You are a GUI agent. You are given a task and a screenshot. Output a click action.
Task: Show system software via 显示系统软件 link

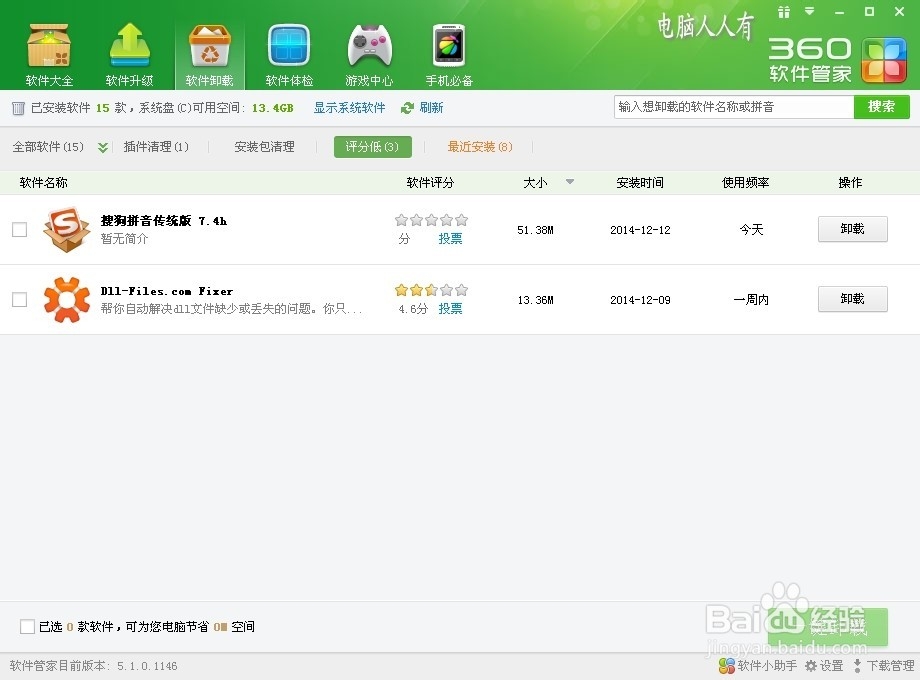coord(349,107)
